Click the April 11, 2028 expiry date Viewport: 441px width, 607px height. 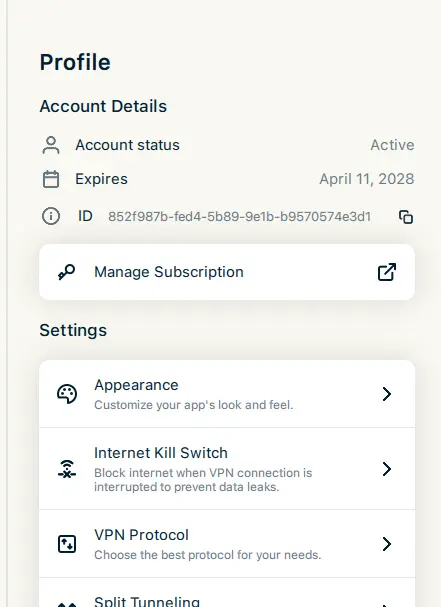point(367,179)
